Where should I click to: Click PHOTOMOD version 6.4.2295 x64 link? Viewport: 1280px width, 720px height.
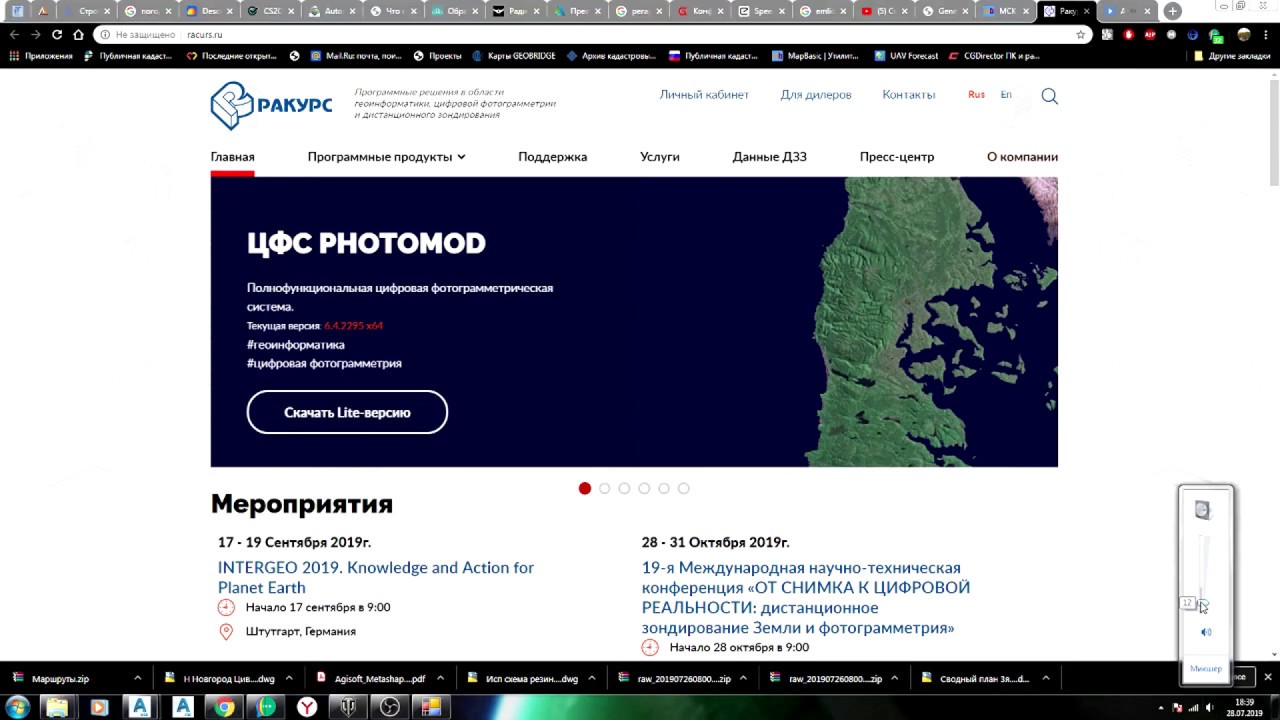click(x=353, y=326)
